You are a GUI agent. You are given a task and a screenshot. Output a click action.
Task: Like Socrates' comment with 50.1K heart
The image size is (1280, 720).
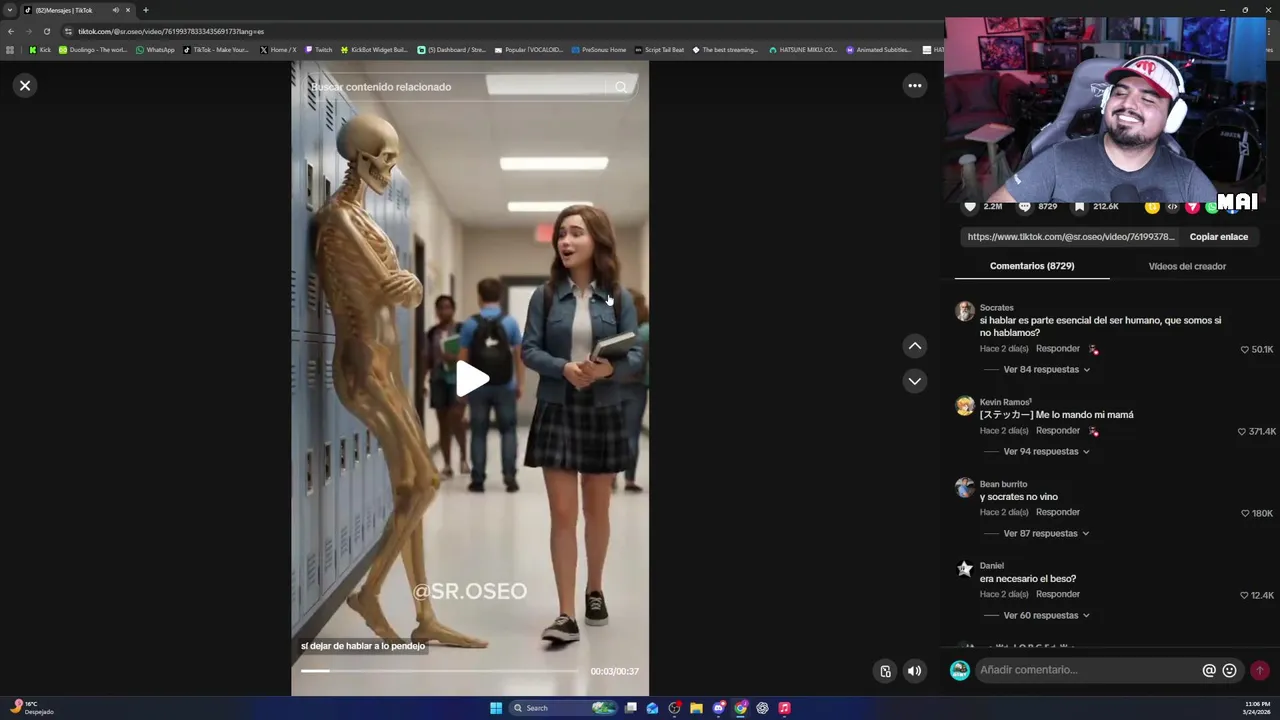click(1245, 350)
